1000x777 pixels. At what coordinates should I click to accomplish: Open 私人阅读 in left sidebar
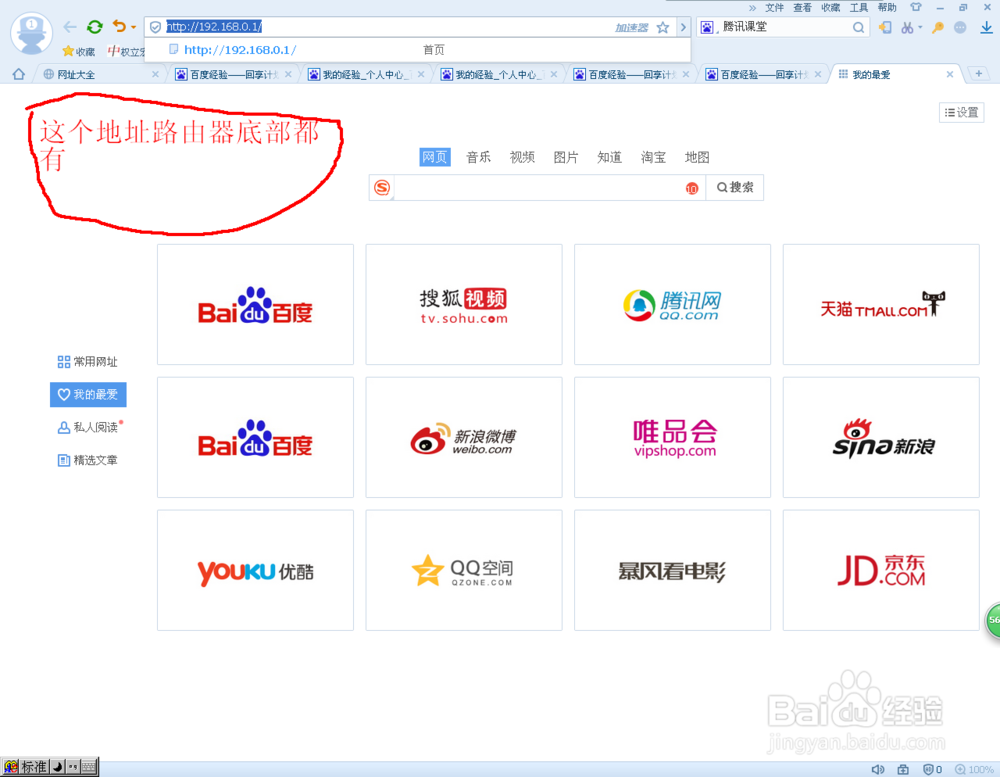pyautogui.click(x=89, y=427)
